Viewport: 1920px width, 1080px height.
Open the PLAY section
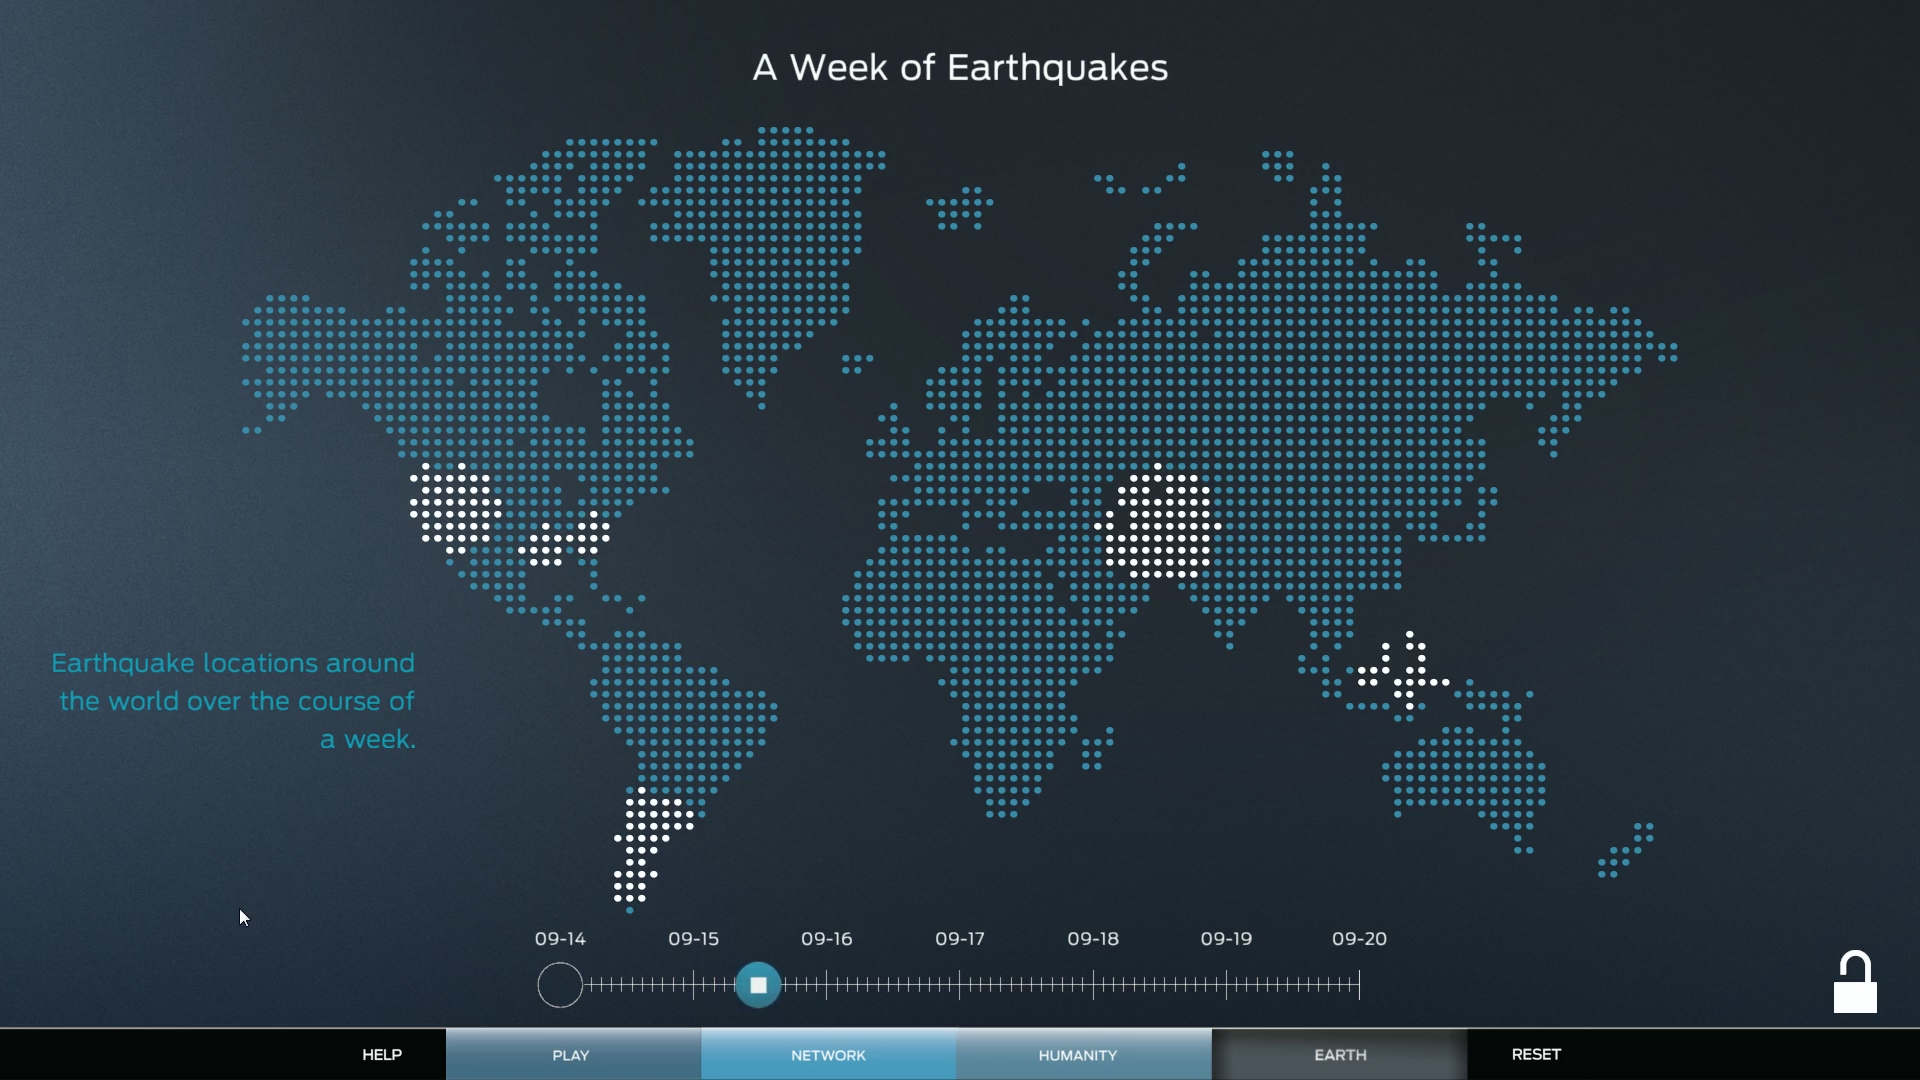[571, 1054]
